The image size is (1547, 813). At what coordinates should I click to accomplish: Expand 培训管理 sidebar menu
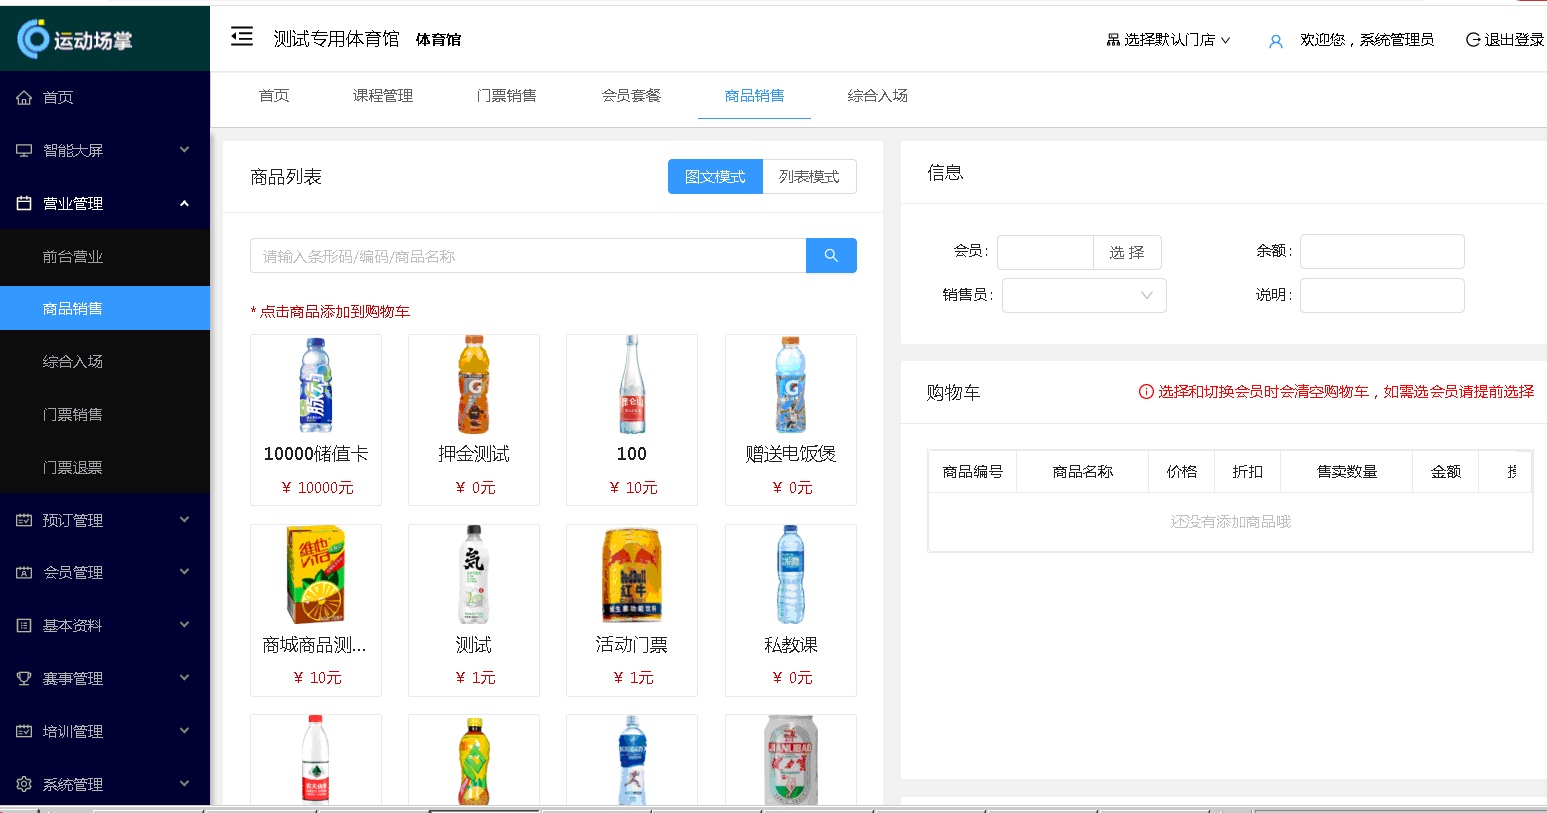click(x=105, y=731)
